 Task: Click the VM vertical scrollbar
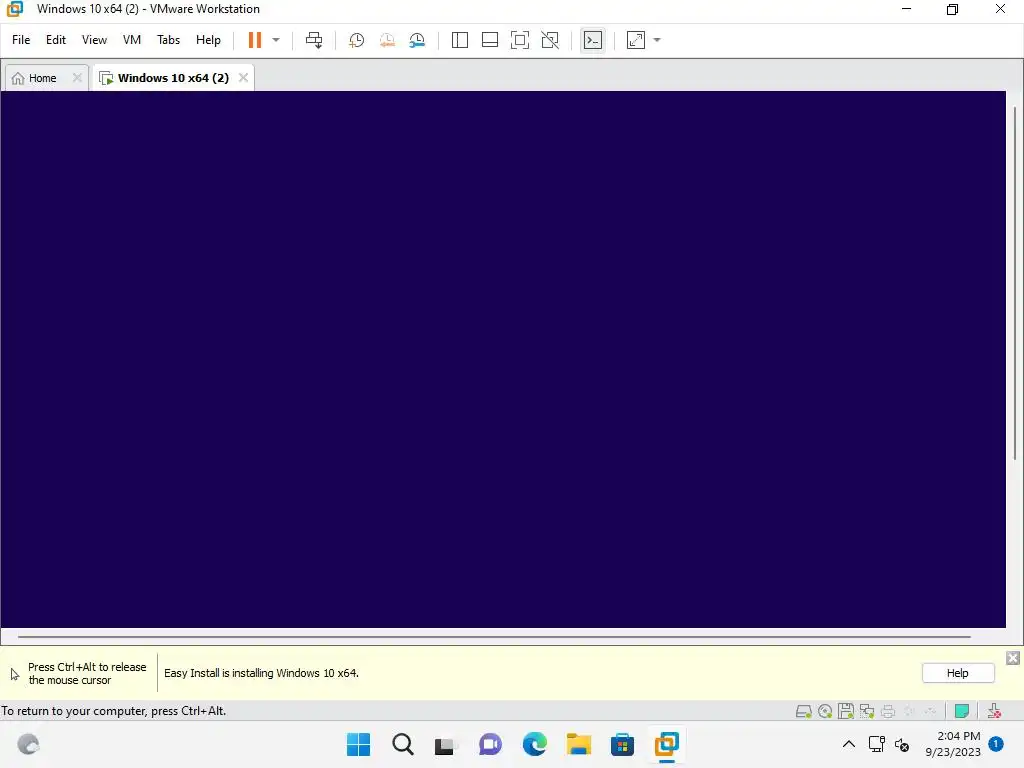(1014, 283)
